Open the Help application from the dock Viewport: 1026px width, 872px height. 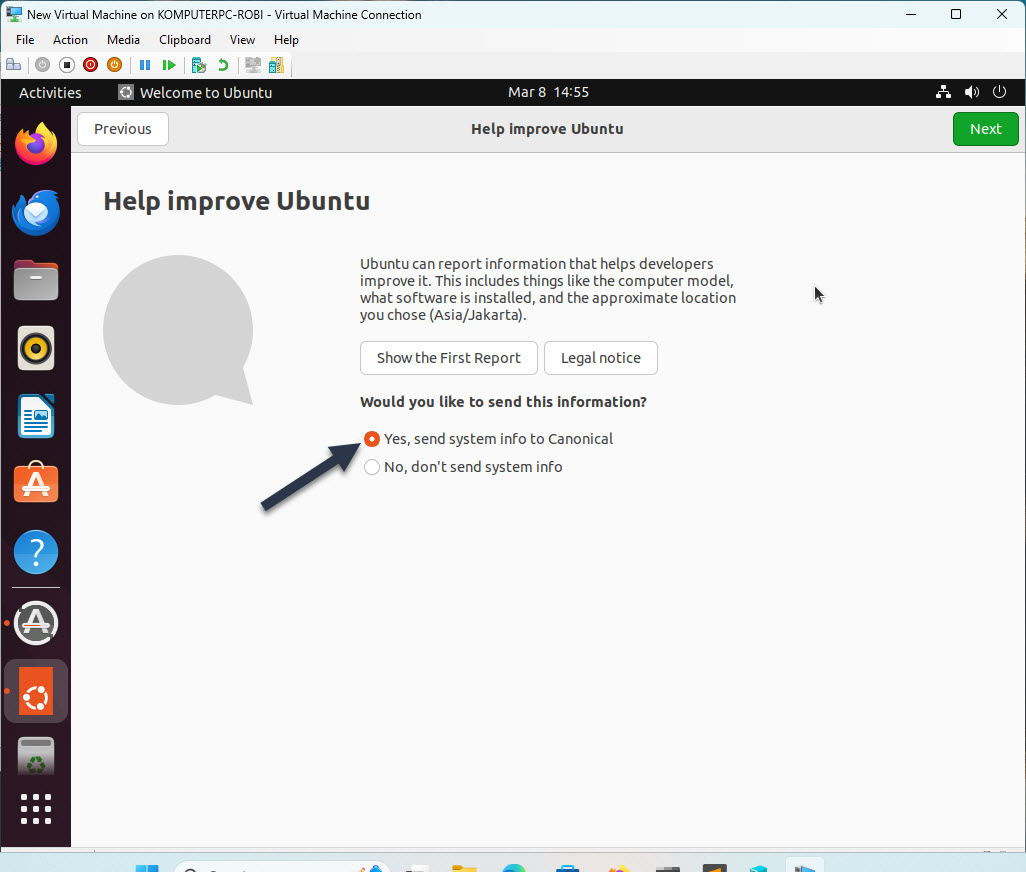[36, 551]
